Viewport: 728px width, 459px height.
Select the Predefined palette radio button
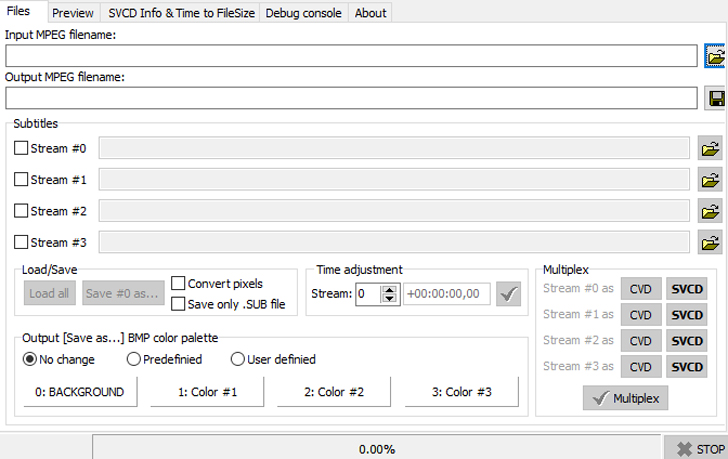click(134, 359)
